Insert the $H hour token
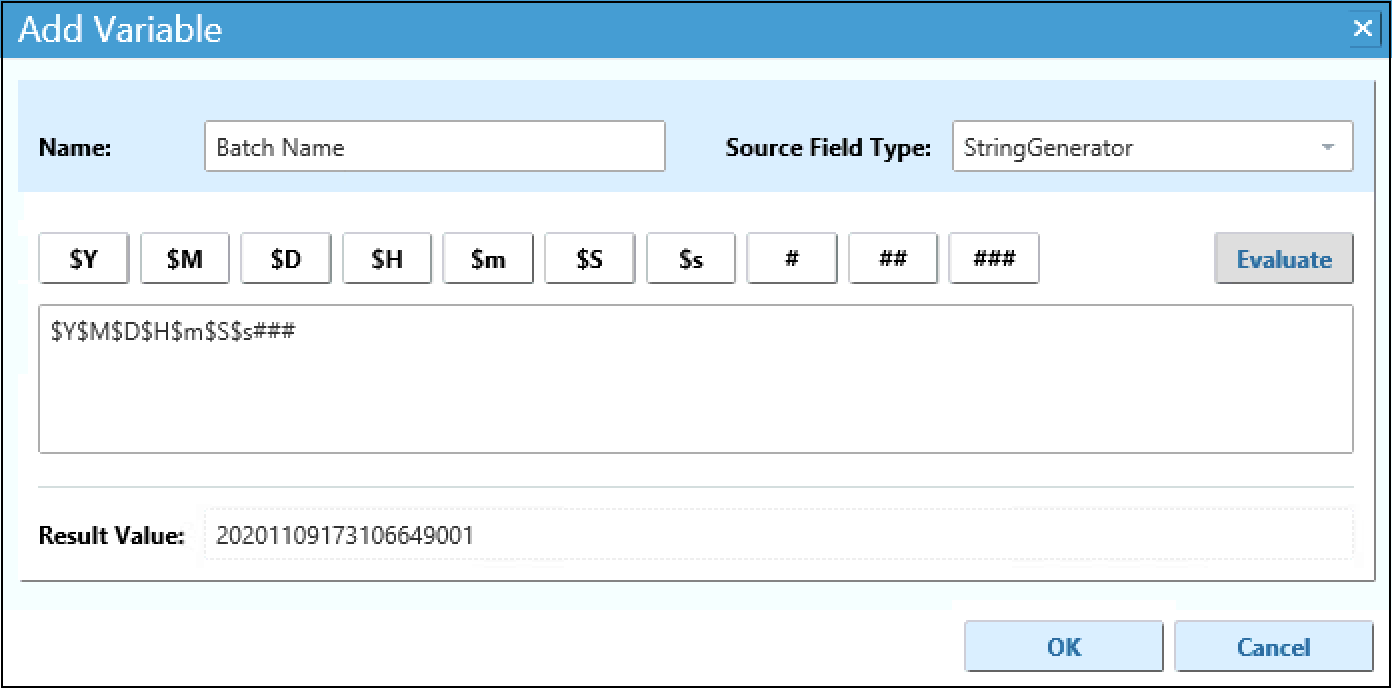Image resolution: width=1392 pixels, height=690 pixels. pyautogui.click(x=387, y=259)
